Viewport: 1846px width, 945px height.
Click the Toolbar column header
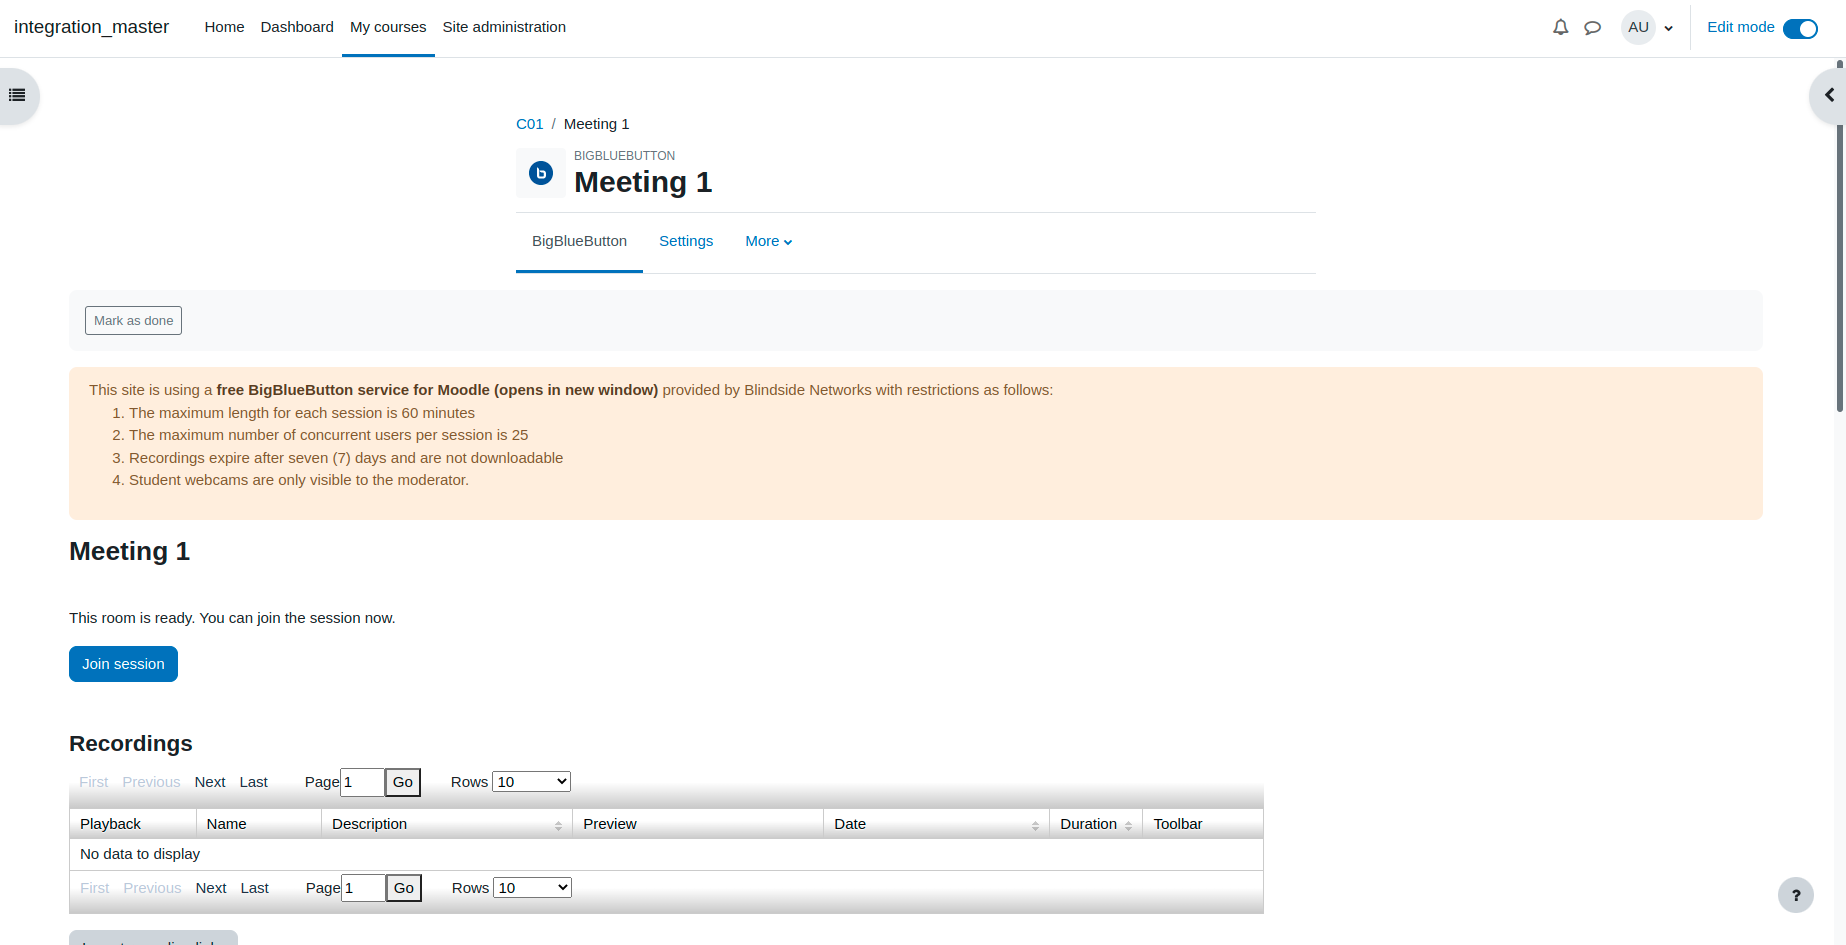tap(1203, 824)
